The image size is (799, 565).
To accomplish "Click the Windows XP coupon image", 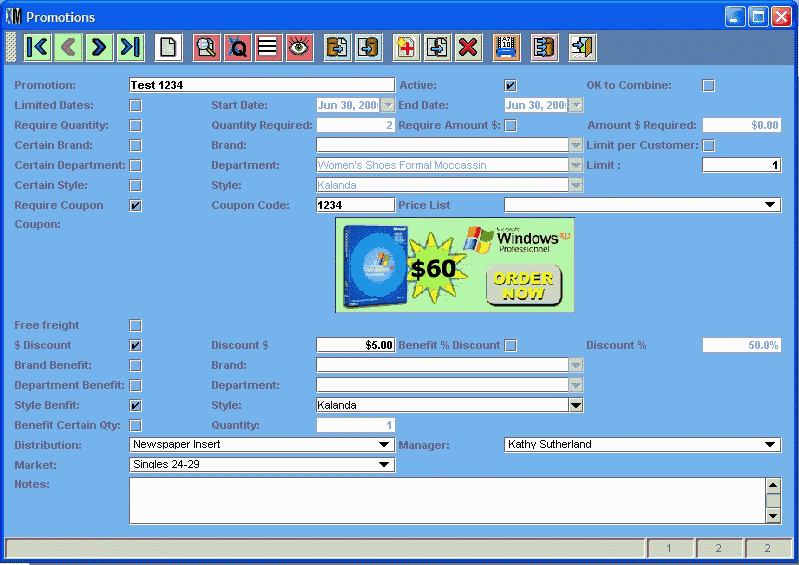I will pos(455,265).
